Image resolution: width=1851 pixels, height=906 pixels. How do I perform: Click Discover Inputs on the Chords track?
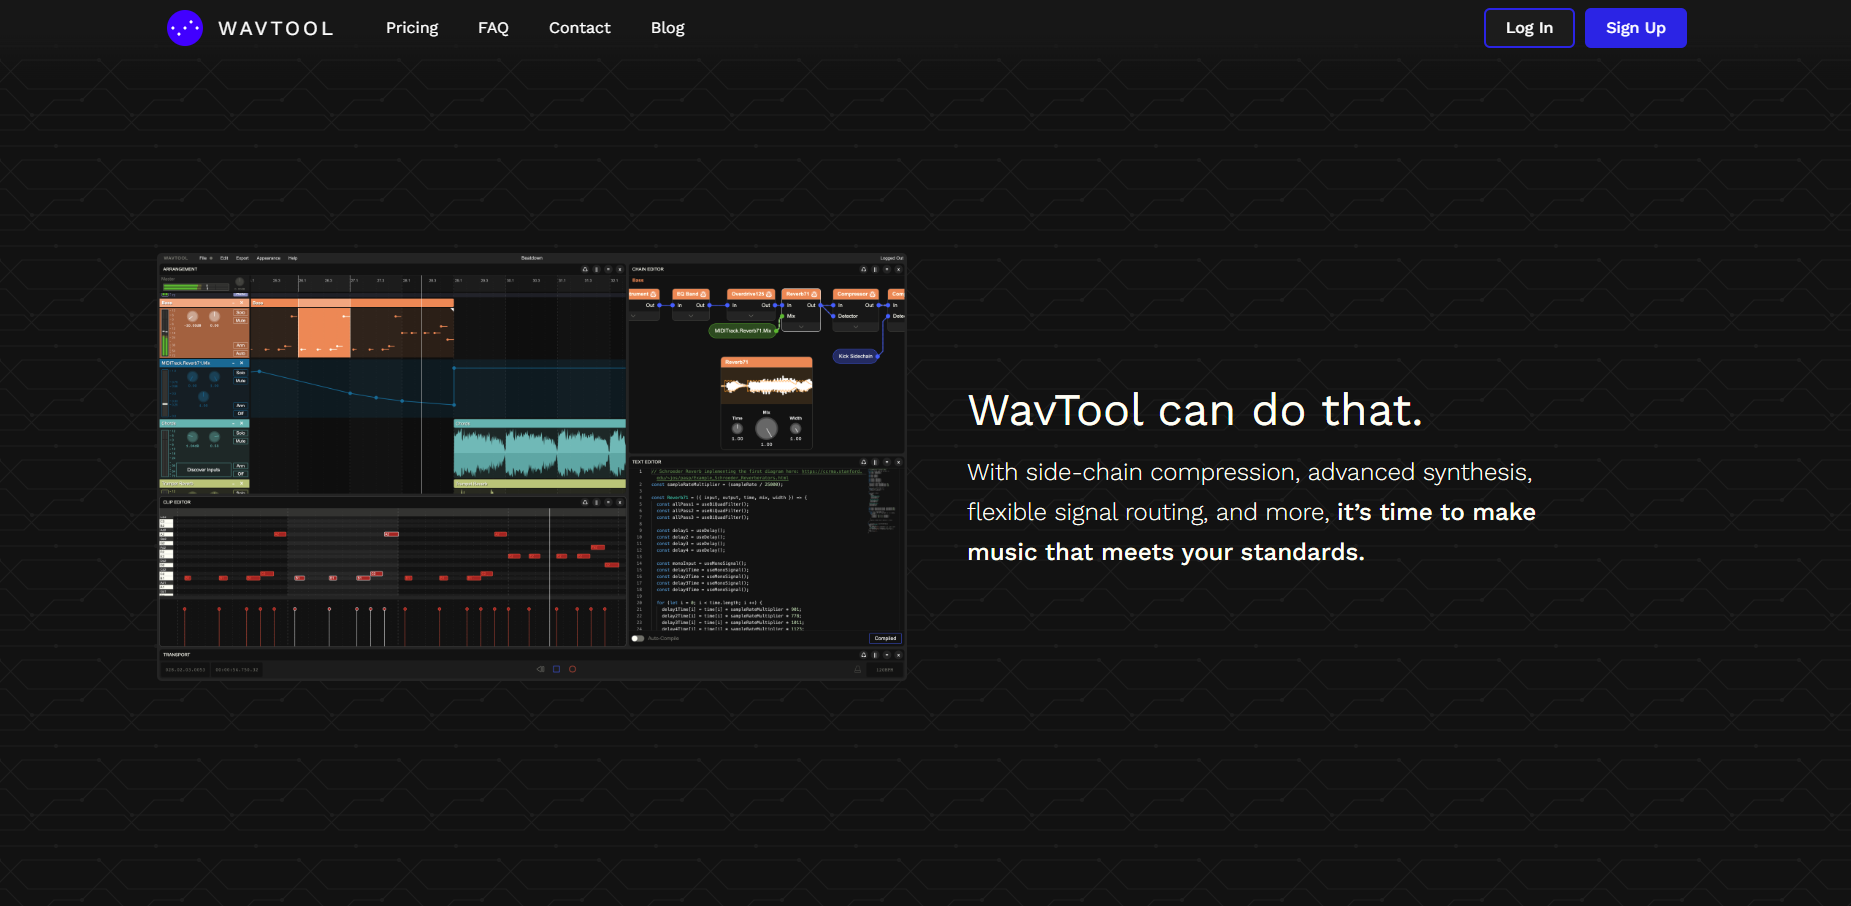tap(204, 470)
